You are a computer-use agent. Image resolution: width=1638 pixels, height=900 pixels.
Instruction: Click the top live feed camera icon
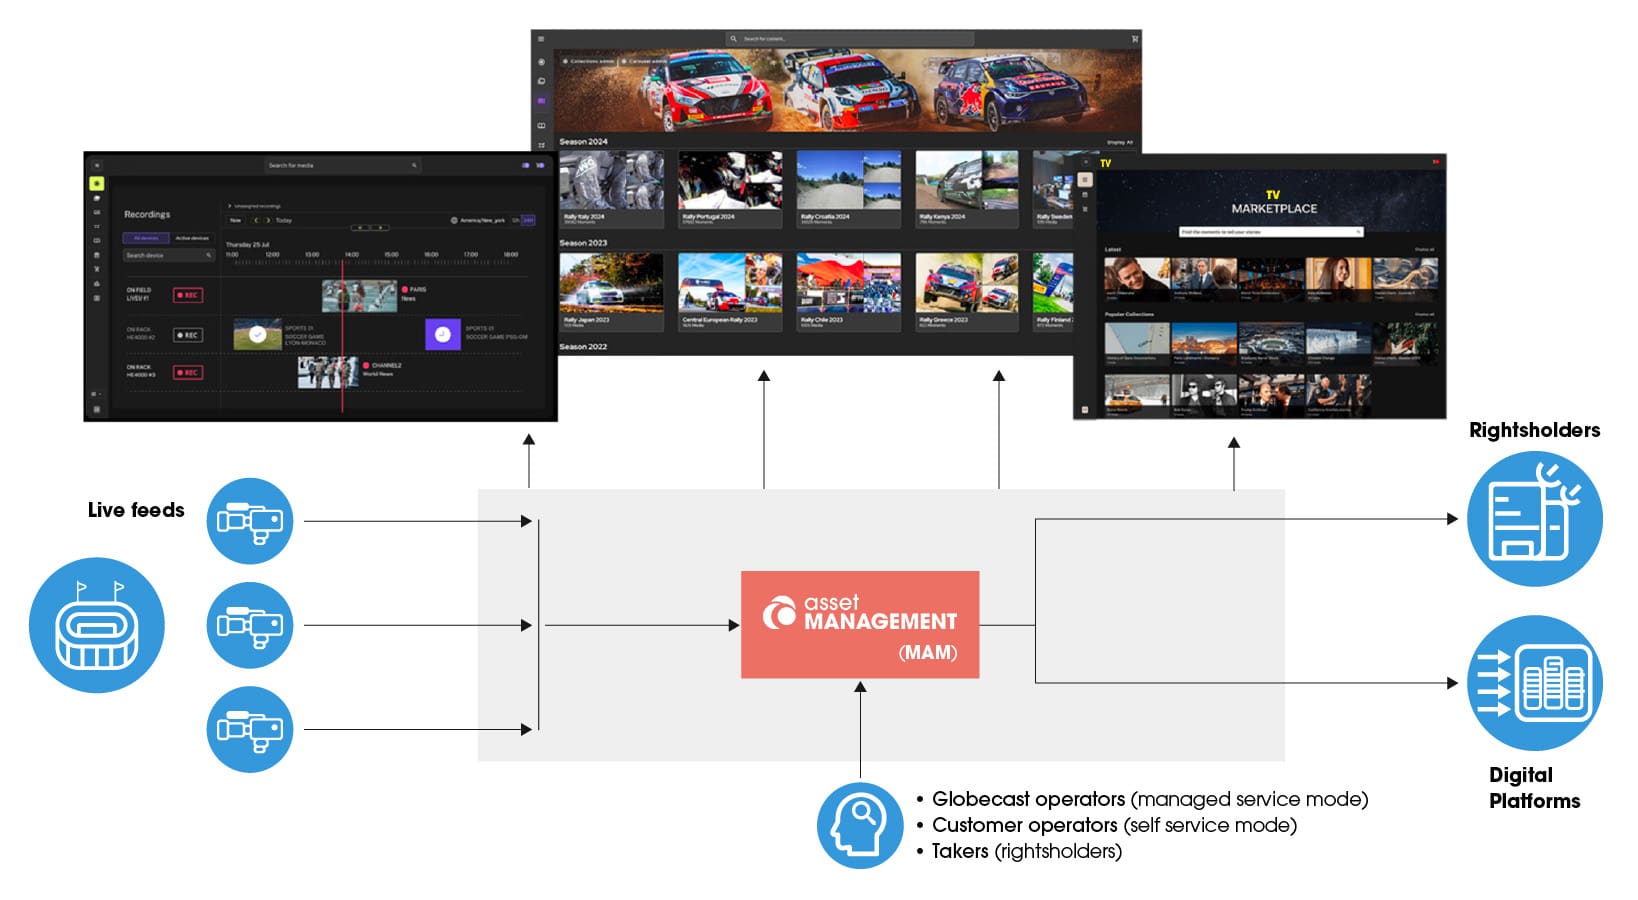[250, 521]
